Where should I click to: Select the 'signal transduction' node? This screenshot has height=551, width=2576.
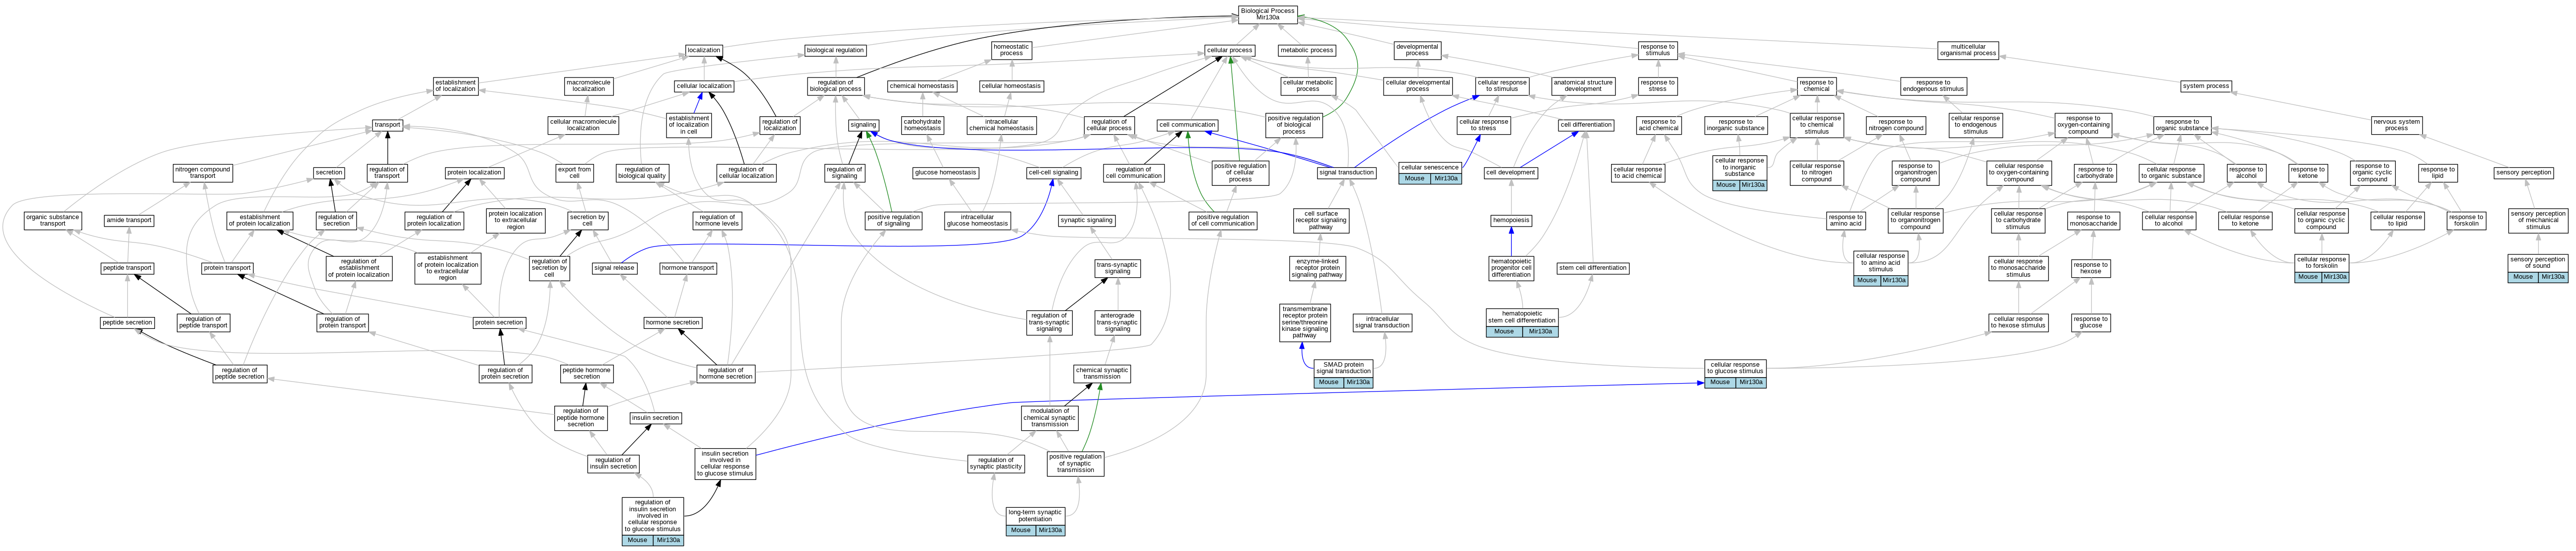coord(1346,173)
